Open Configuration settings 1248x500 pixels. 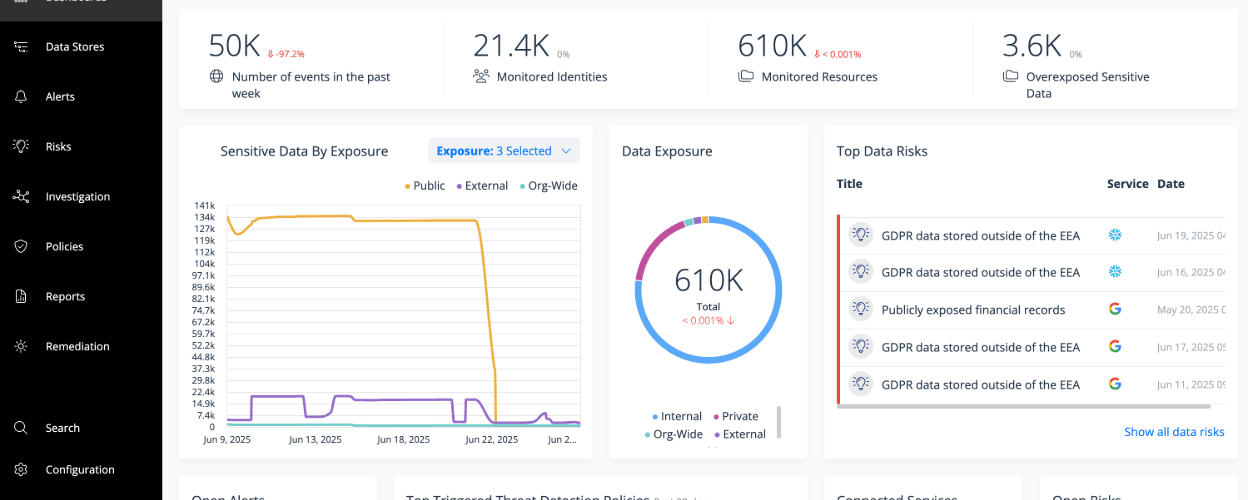[80, 470]
